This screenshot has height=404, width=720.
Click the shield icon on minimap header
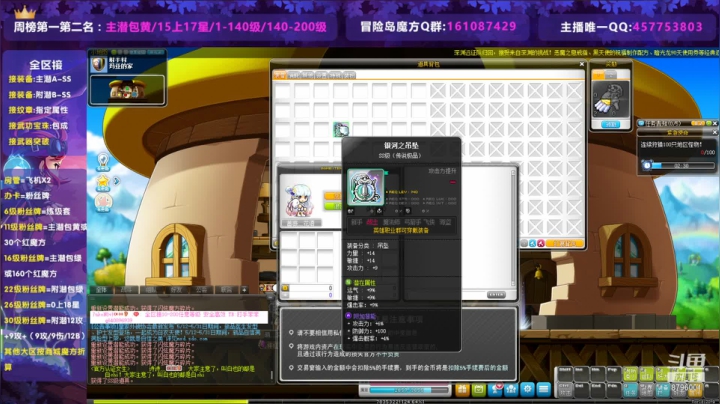coord(98,64)
